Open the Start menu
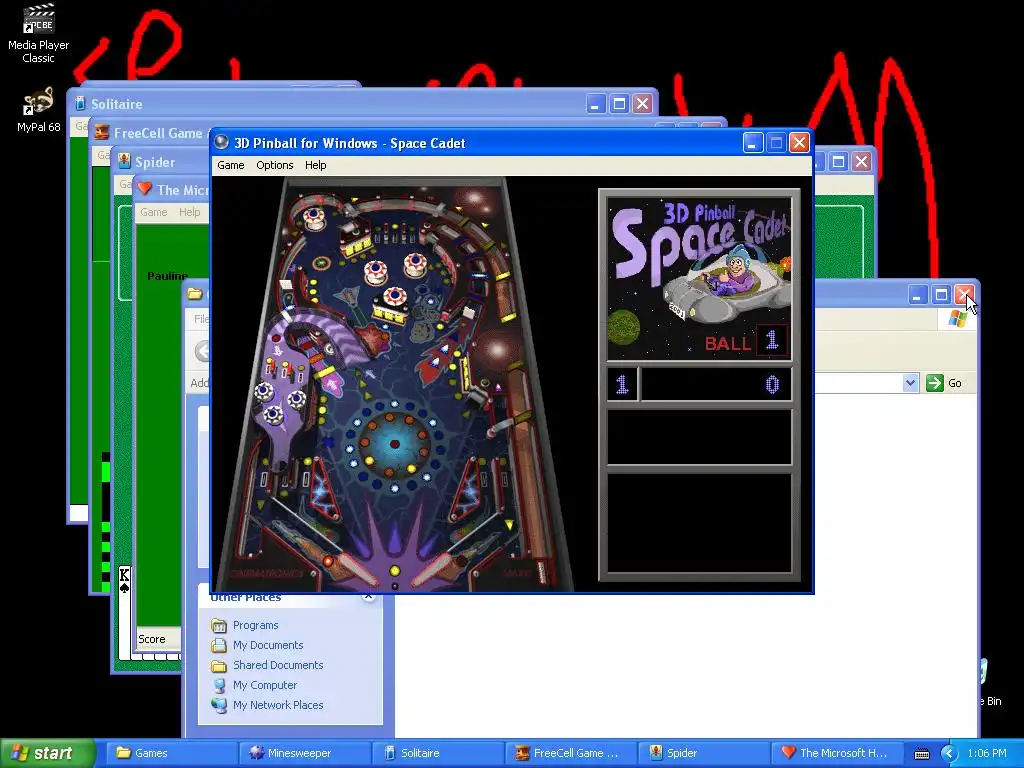1024x768 pixels. (47, 753)
